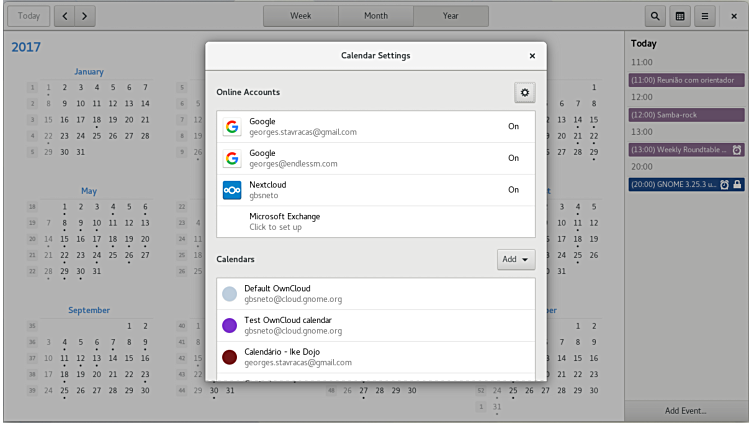Click the Nextcloud account icon
Viewport: 752px width, 423px height.
[x=232, y=190]
